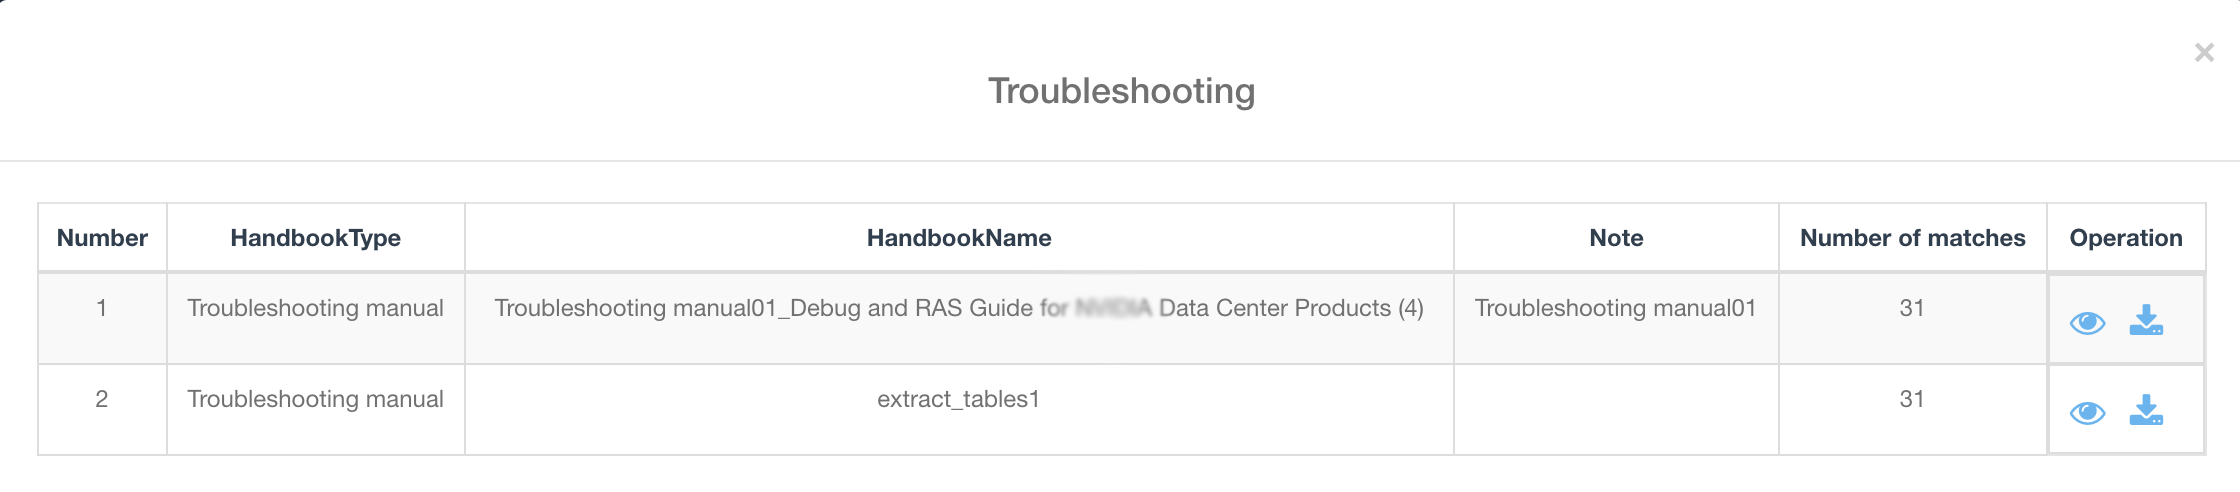This screenshot has width=2240, height=492.
Task: View the extract_tables1 handbook via eye icon
Action: (2087, 412)
